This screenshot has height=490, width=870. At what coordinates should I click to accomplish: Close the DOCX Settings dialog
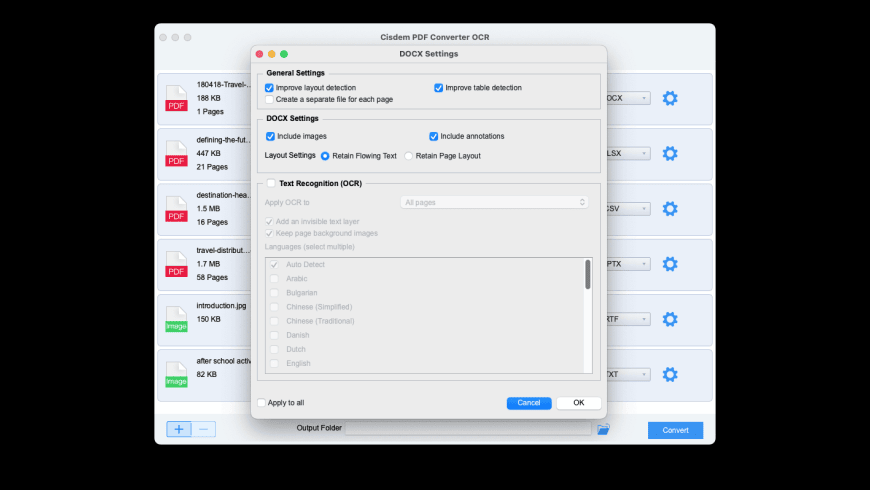coord(259,54)
